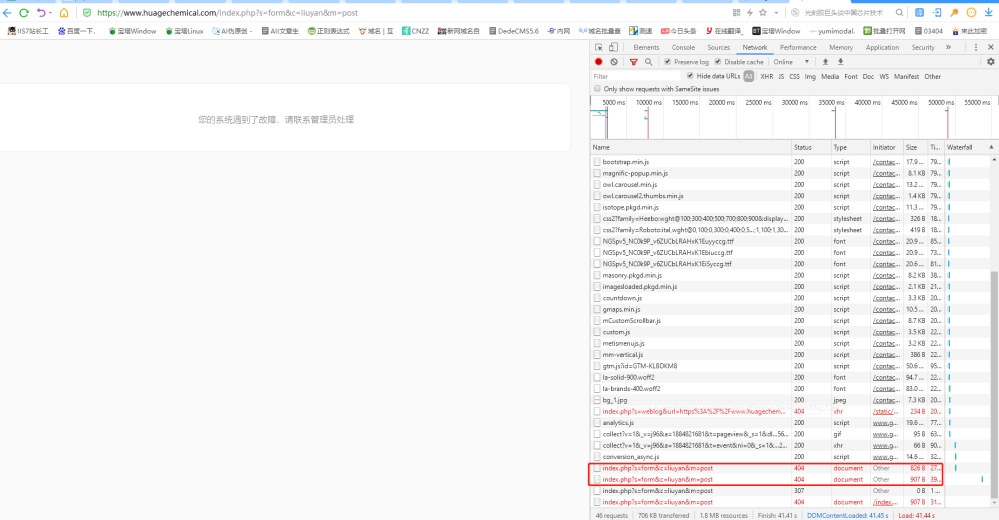The height and width of the screenshot is (520, 999).
Task: Open Network settings gear
Action: [x=991, y=62]
